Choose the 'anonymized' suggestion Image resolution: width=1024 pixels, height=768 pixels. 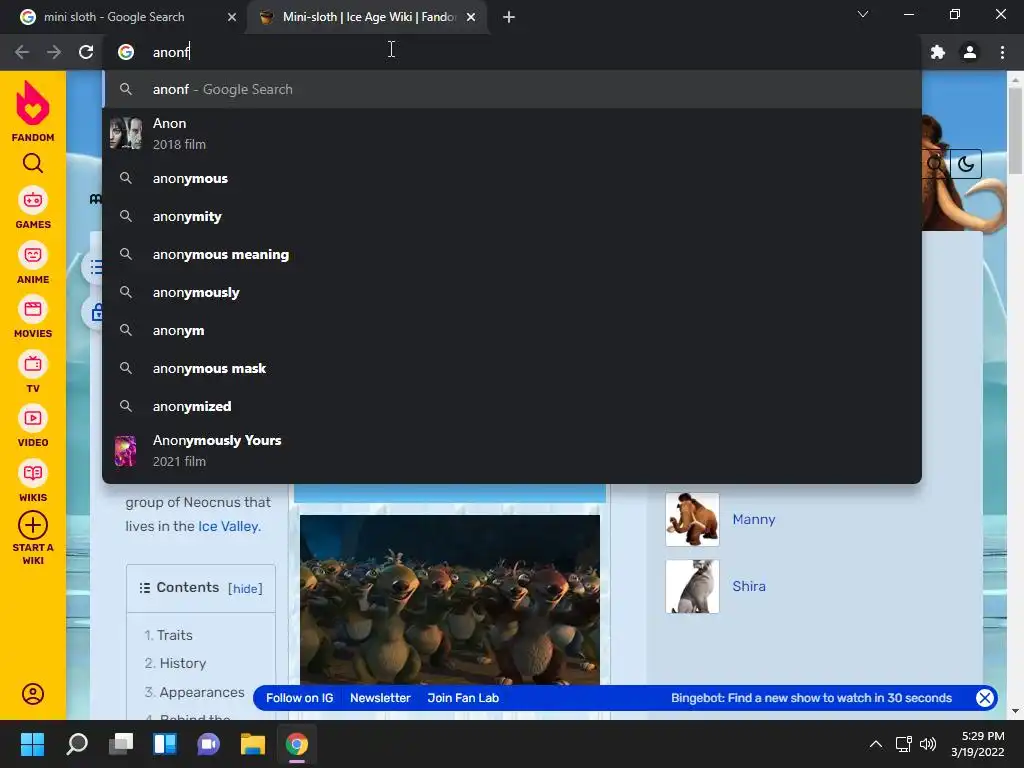[x=512, y=406]
